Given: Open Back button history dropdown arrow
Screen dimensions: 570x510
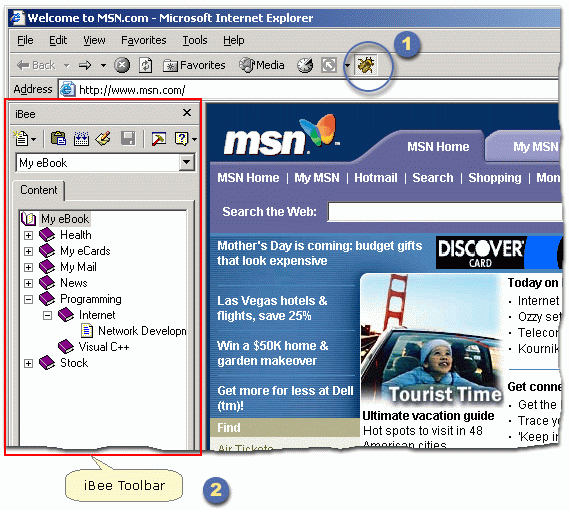Looking at the screenshot, I should 66,66.
